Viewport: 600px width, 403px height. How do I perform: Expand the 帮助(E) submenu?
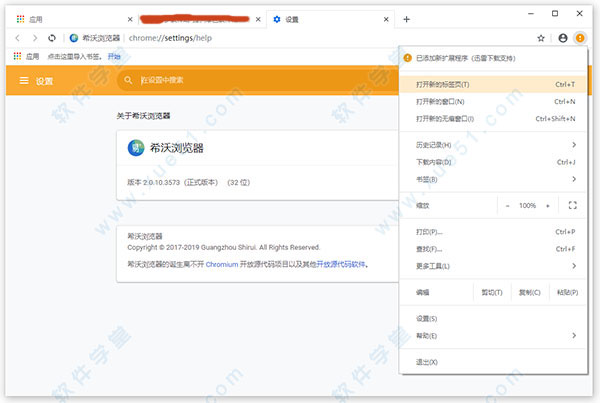493,336
